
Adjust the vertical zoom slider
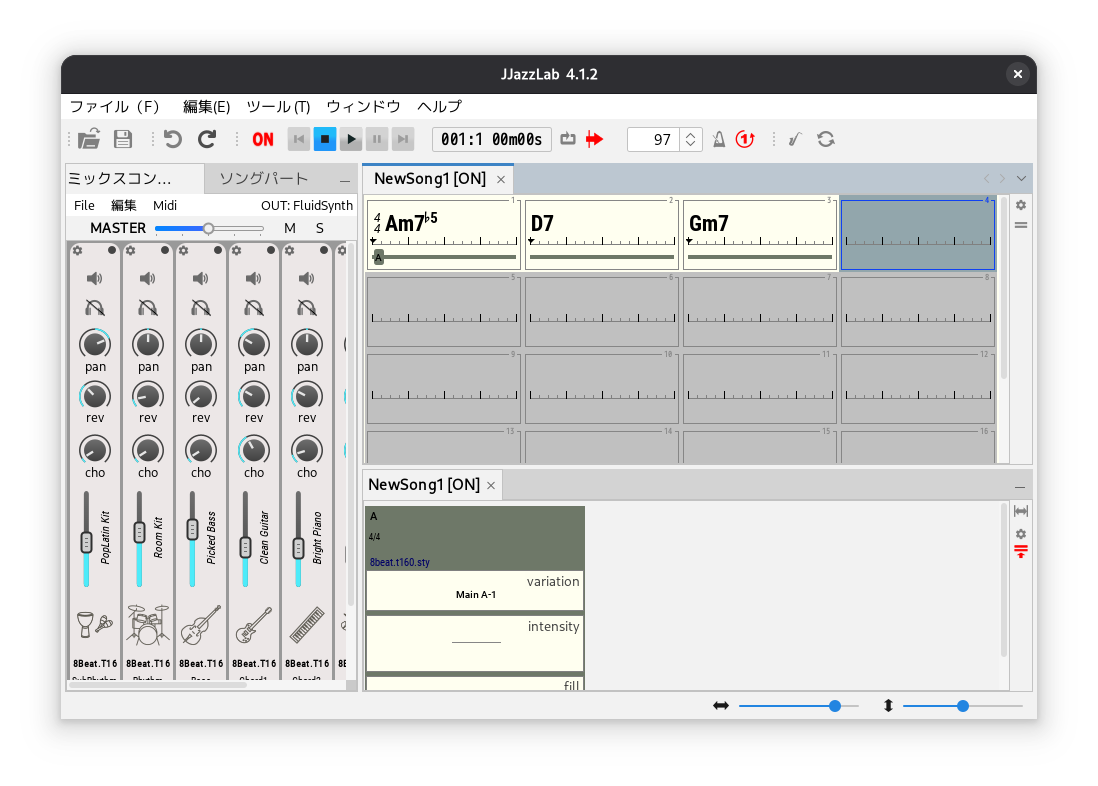pyautogui.click(x=963, y=706)
